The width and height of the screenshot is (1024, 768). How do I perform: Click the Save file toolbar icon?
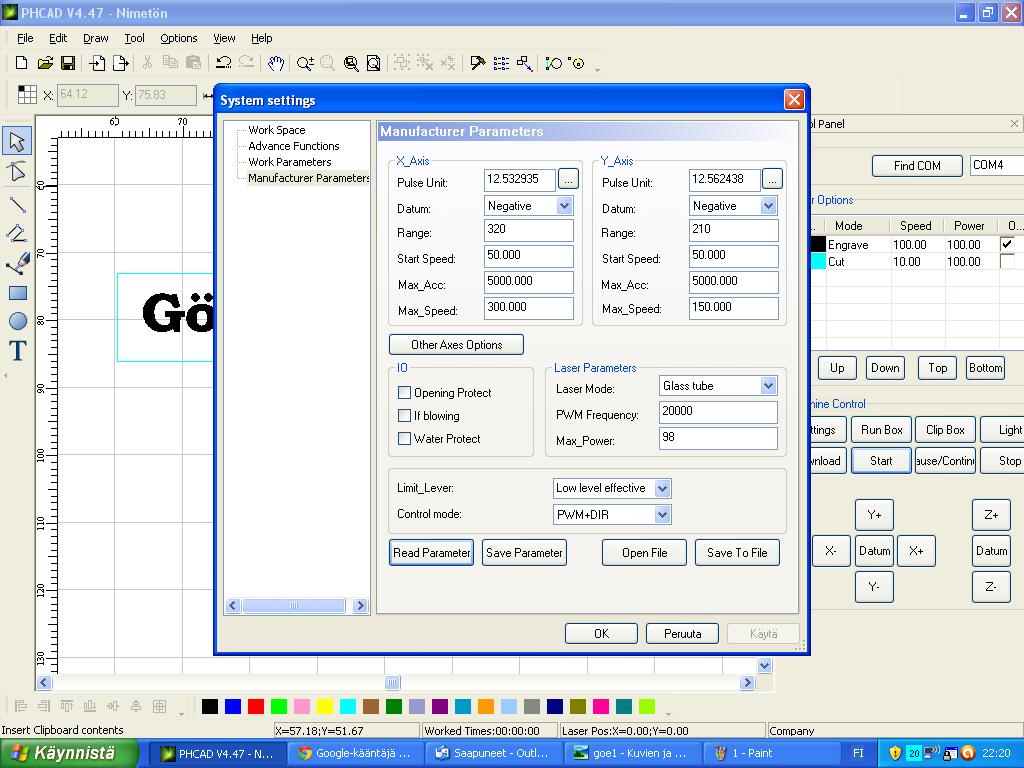[x=68, y=63]
